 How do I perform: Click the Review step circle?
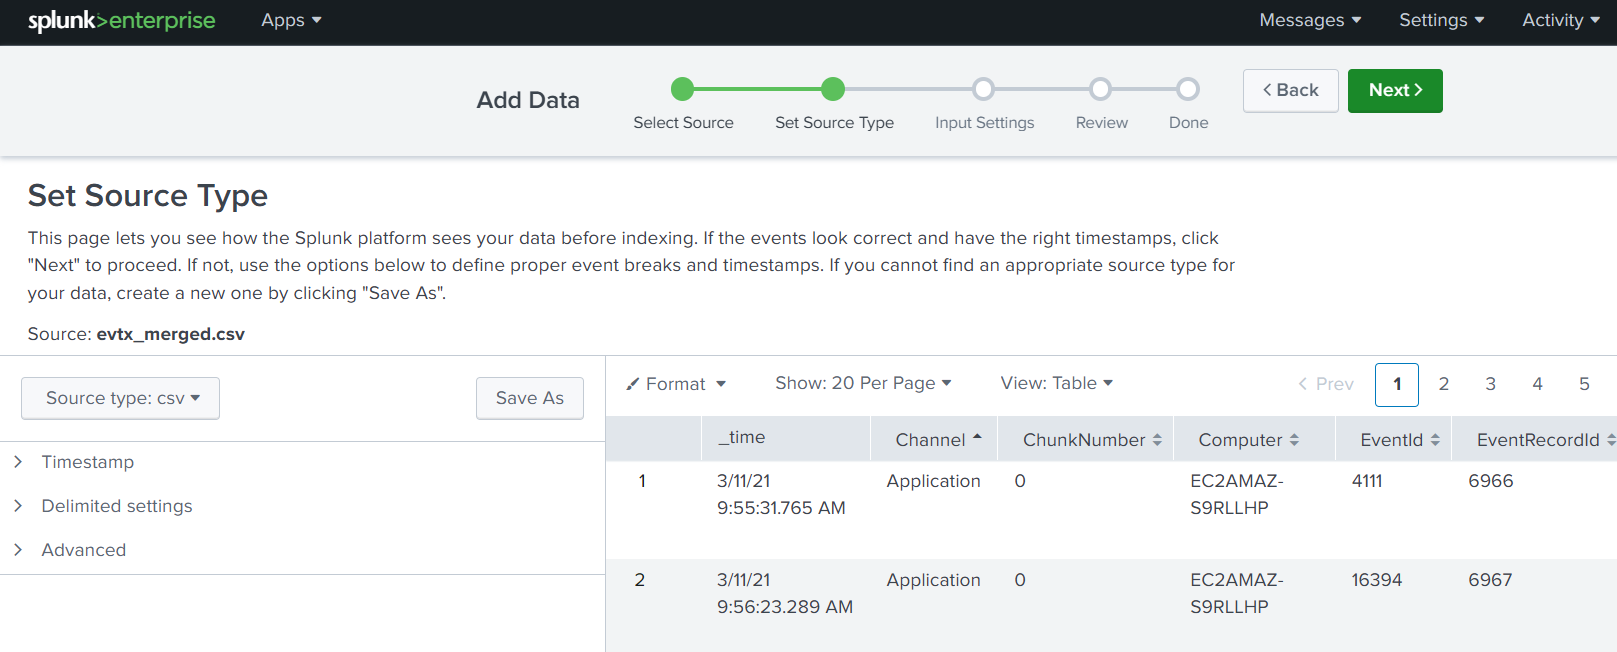coord(1101,89)
